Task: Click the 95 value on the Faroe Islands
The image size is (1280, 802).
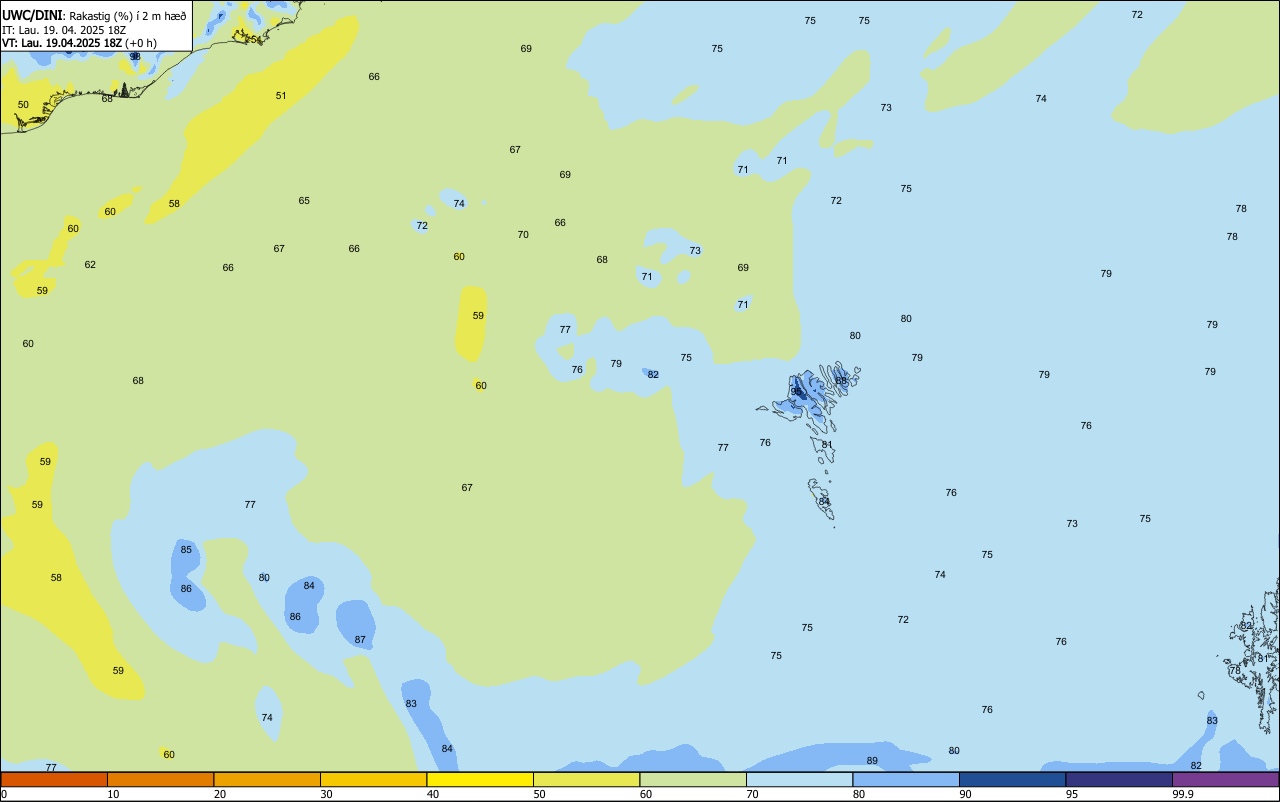Action: [797, 392]
